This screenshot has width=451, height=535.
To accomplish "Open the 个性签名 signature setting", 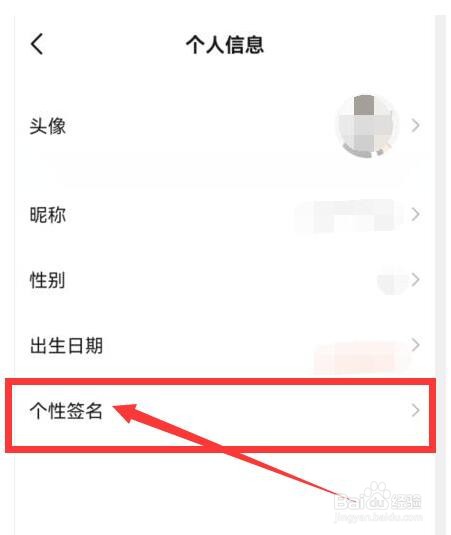I will pyautogui.click(x=220, y=415).
